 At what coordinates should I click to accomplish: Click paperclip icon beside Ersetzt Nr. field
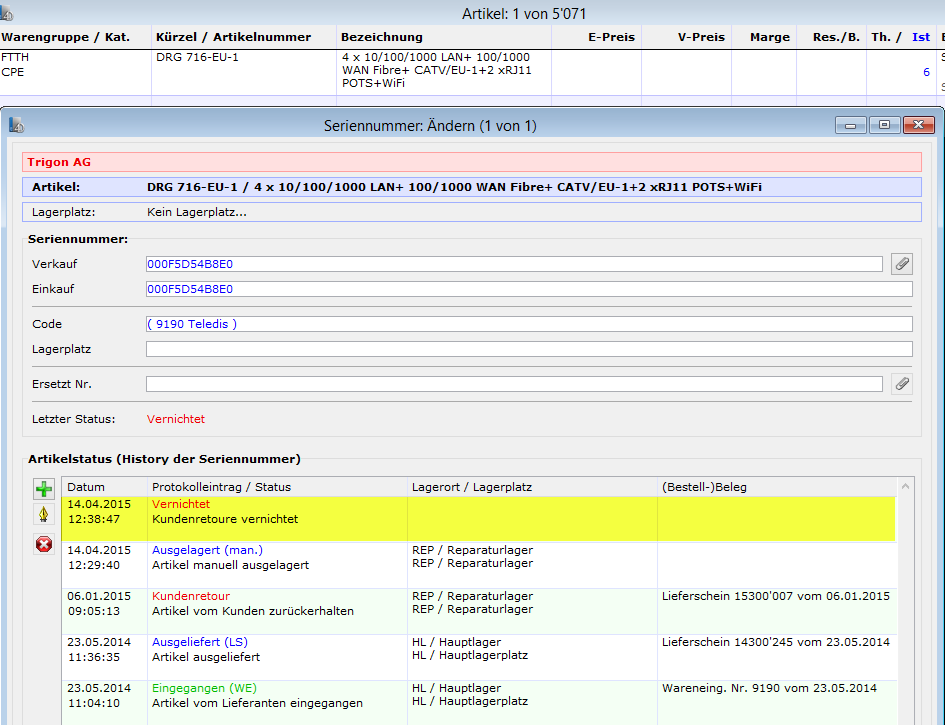coord(902,384)
